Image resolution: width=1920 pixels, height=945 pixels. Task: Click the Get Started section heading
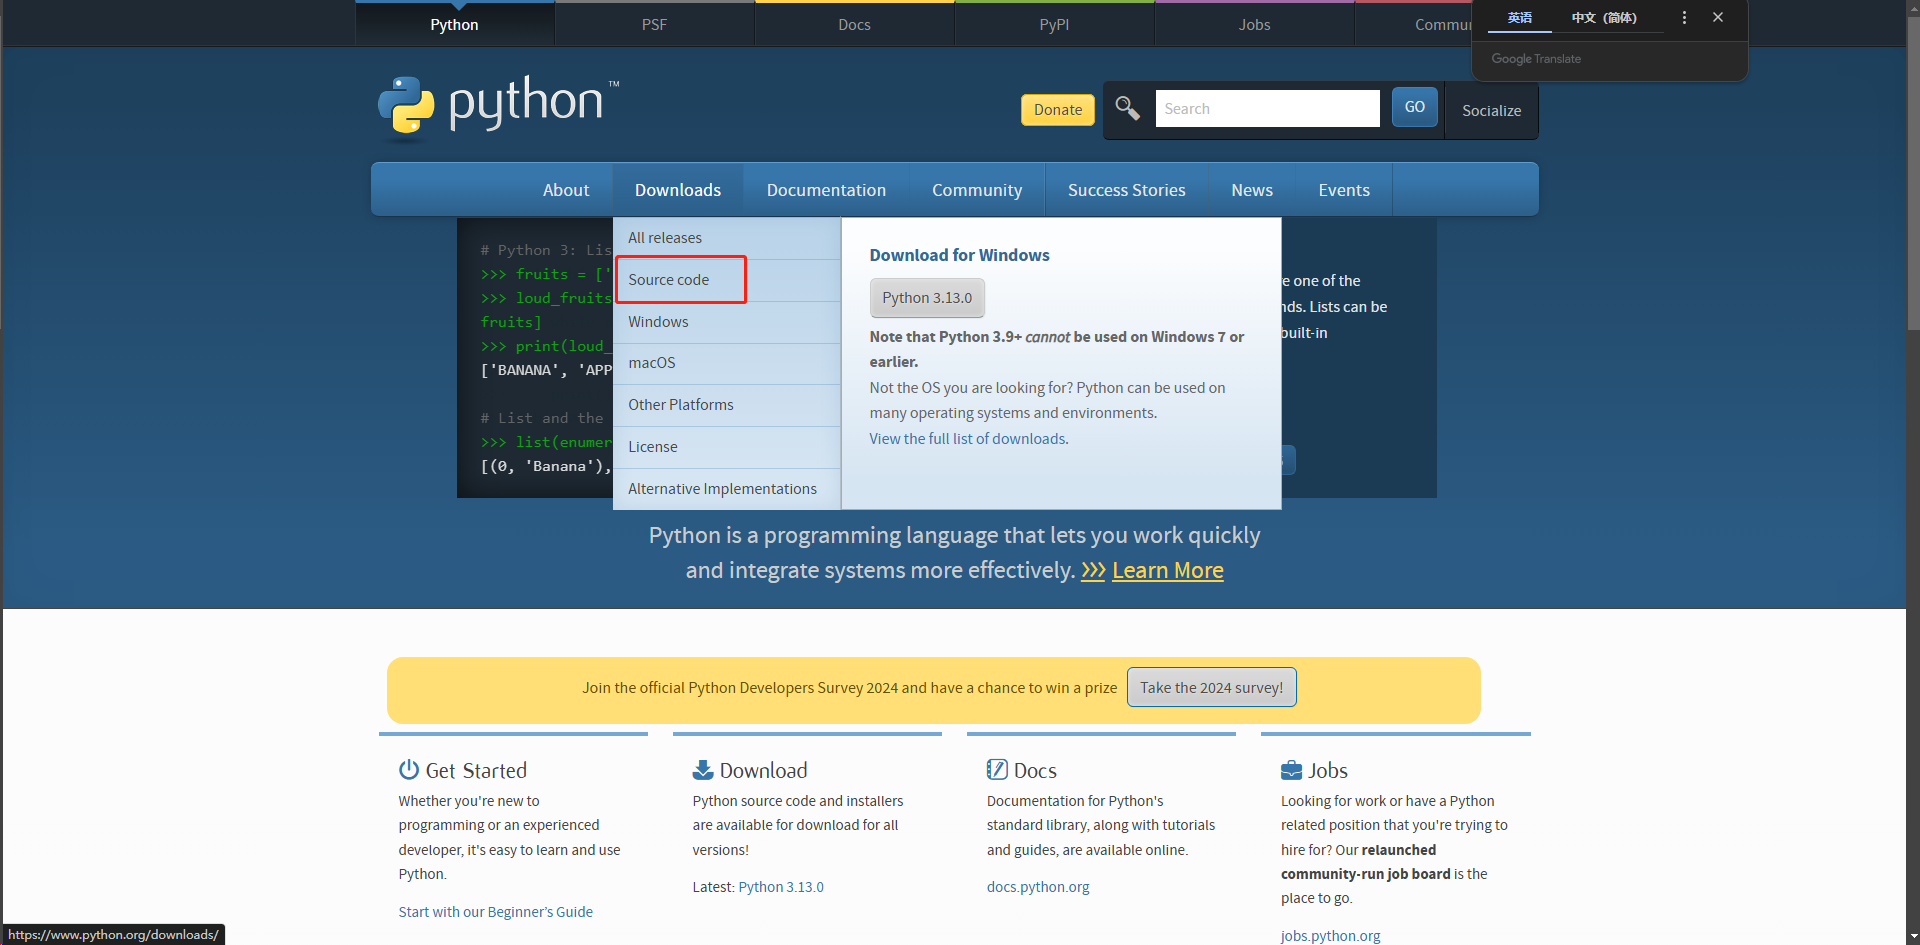[476, 771]
